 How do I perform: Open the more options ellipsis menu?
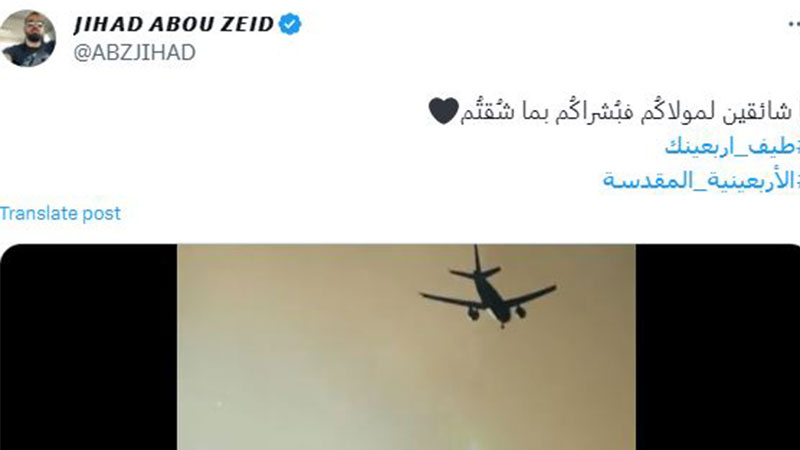tap(794, 23)
